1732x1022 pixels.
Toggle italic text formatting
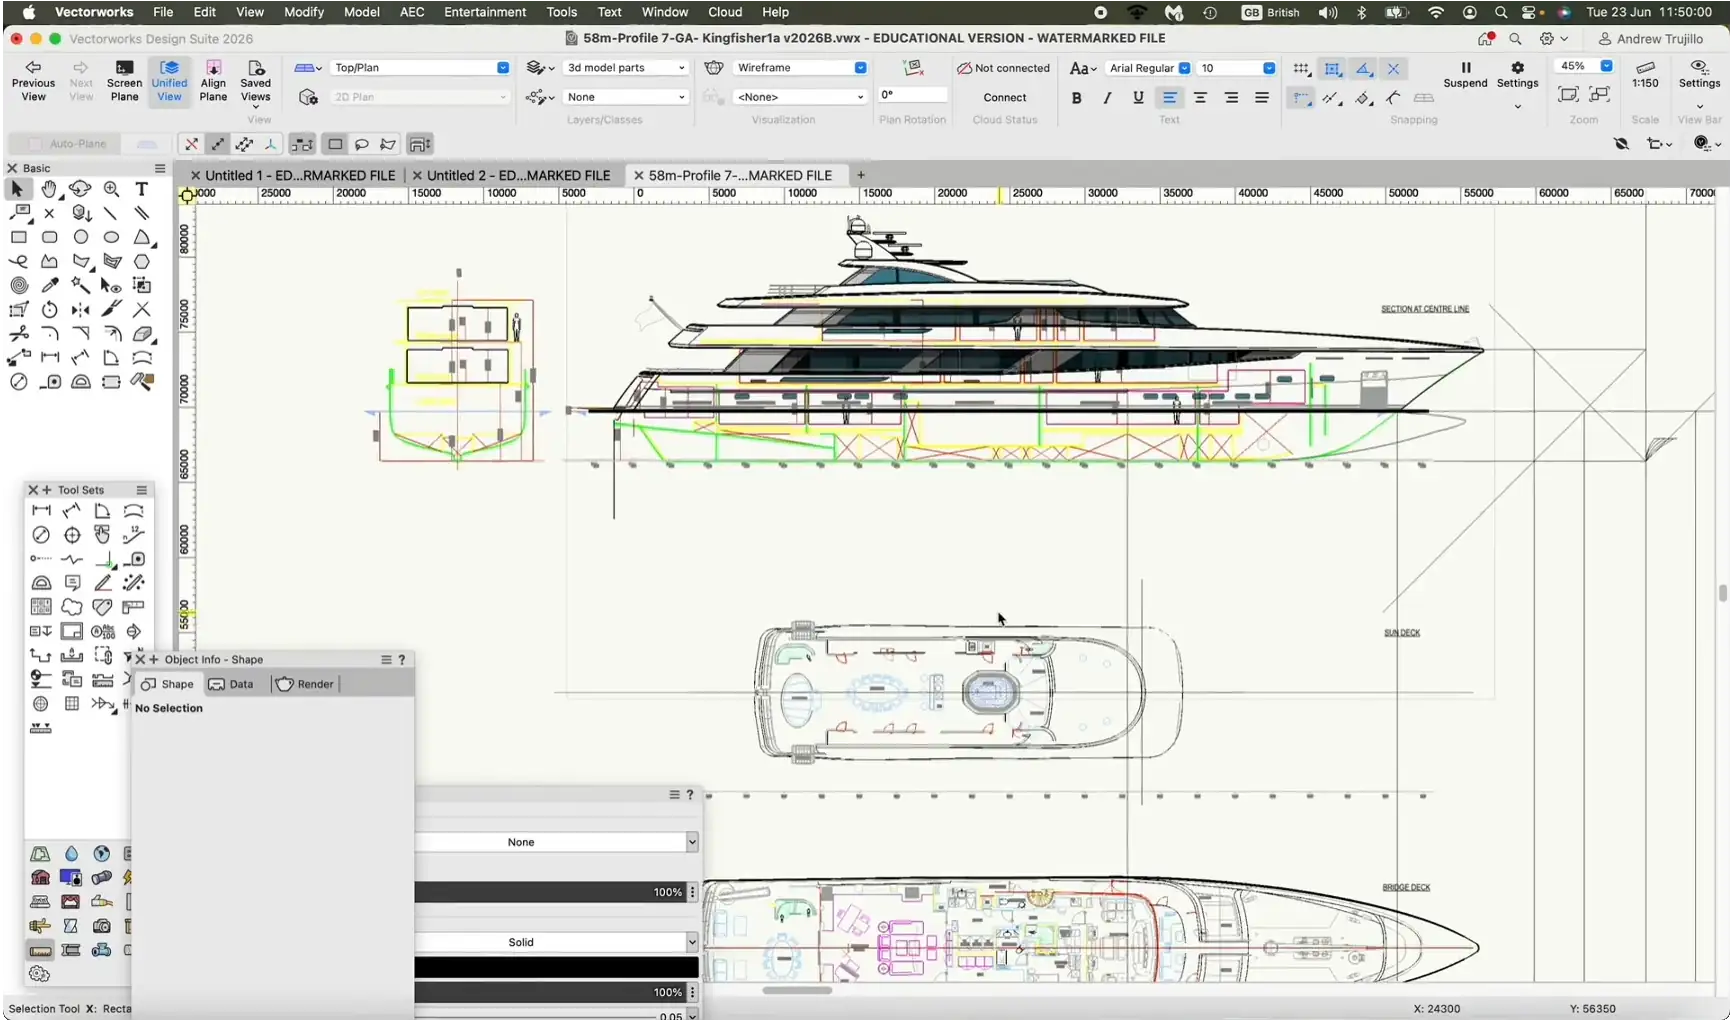(x=1107, y=98)
